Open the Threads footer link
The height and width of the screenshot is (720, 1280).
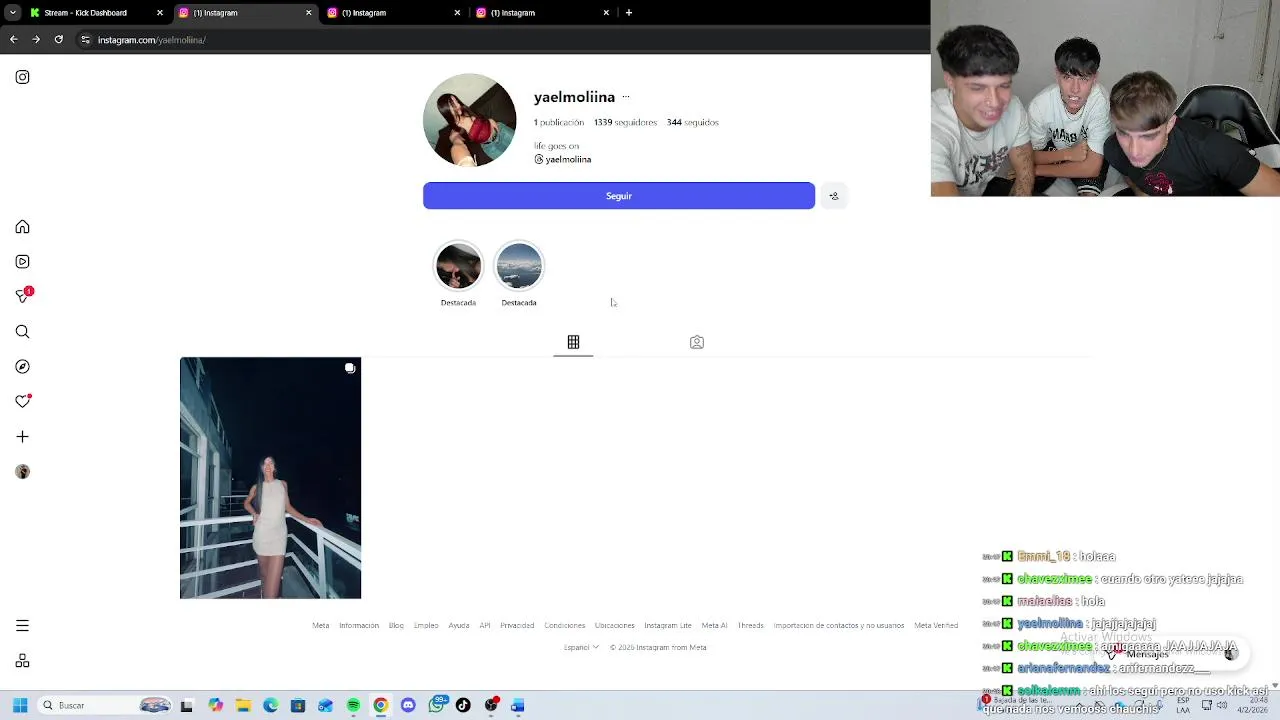(x=751, y=625)
